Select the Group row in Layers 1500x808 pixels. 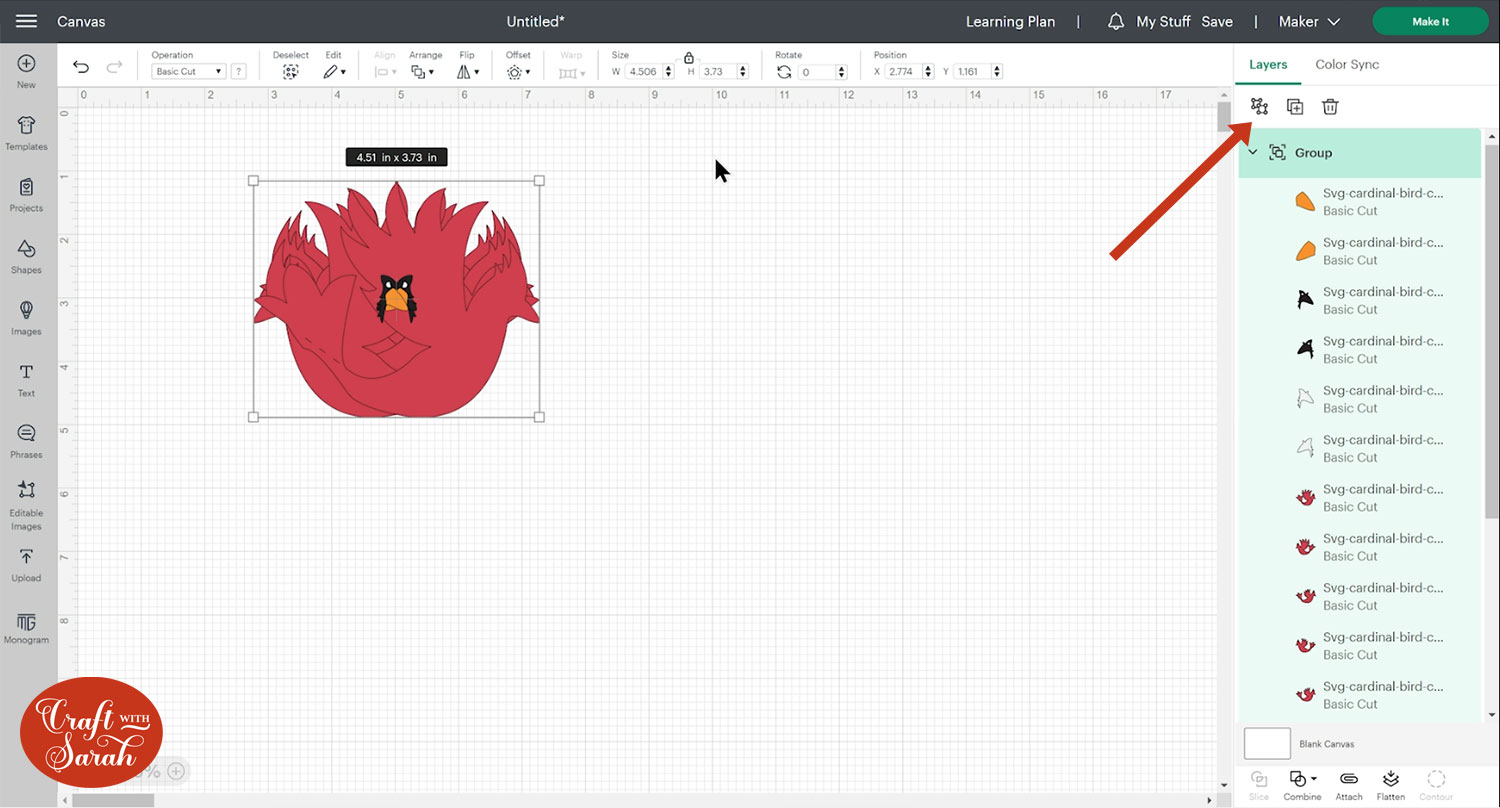tap(1360, 153)
